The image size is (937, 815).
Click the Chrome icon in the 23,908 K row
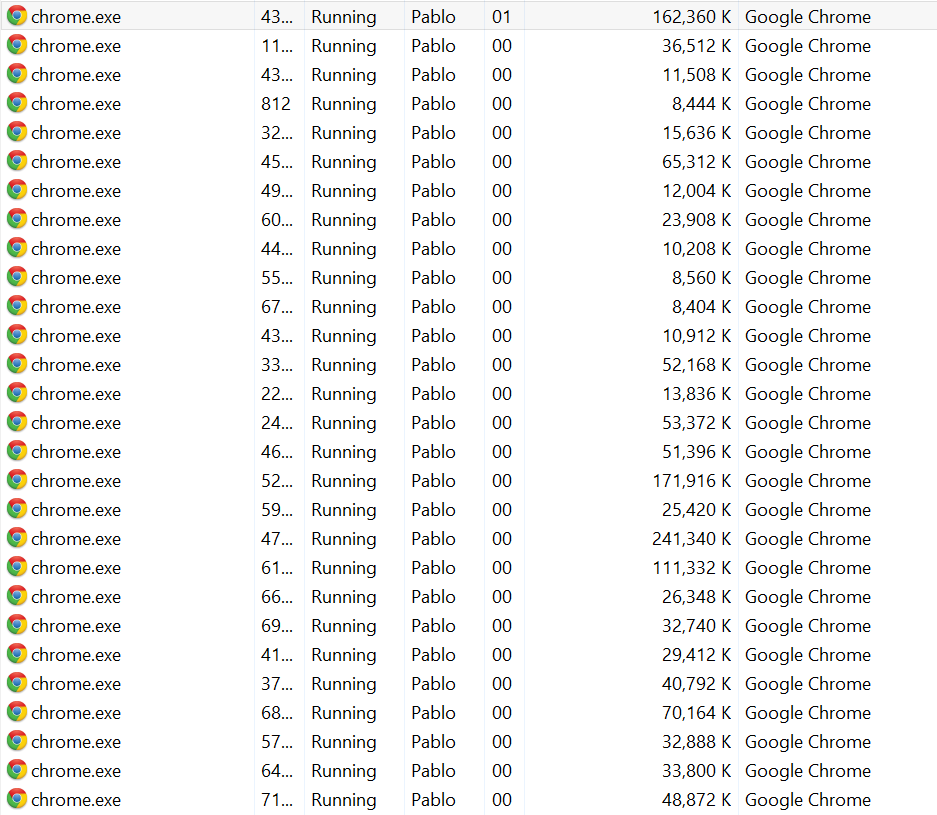pyautogui.click(x=17, y=219)
